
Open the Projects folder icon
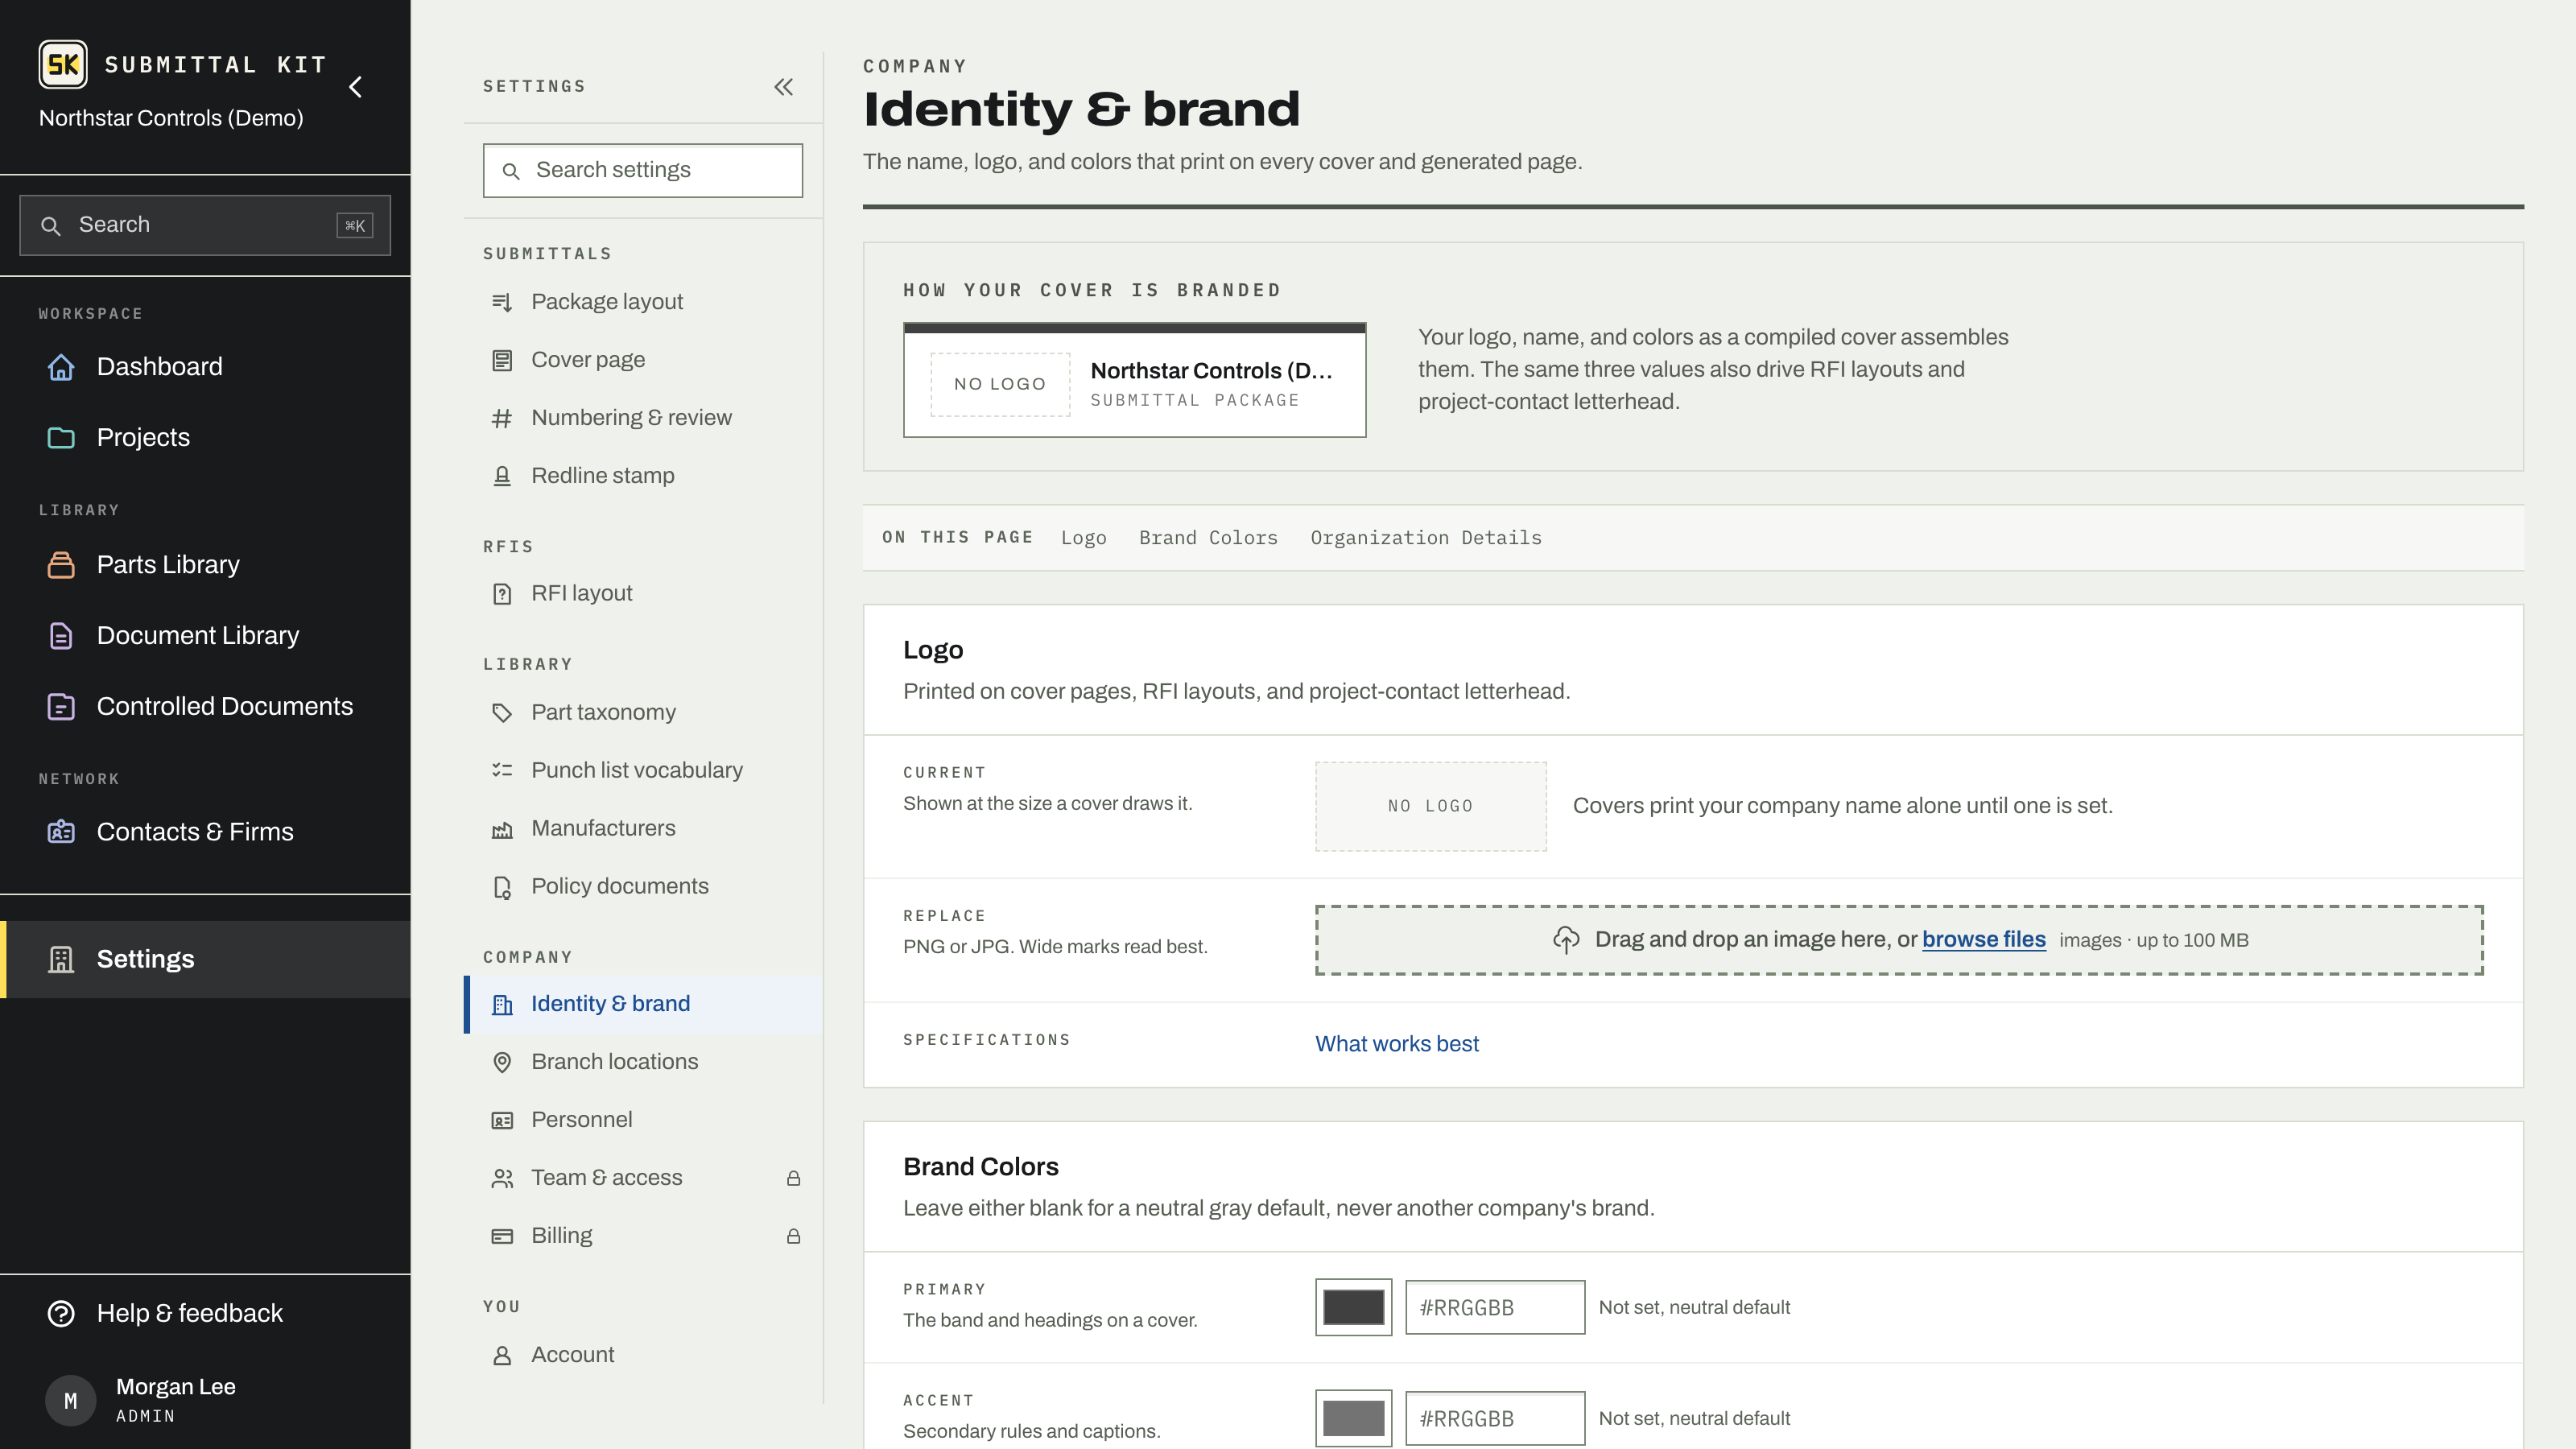click(61, 438)
